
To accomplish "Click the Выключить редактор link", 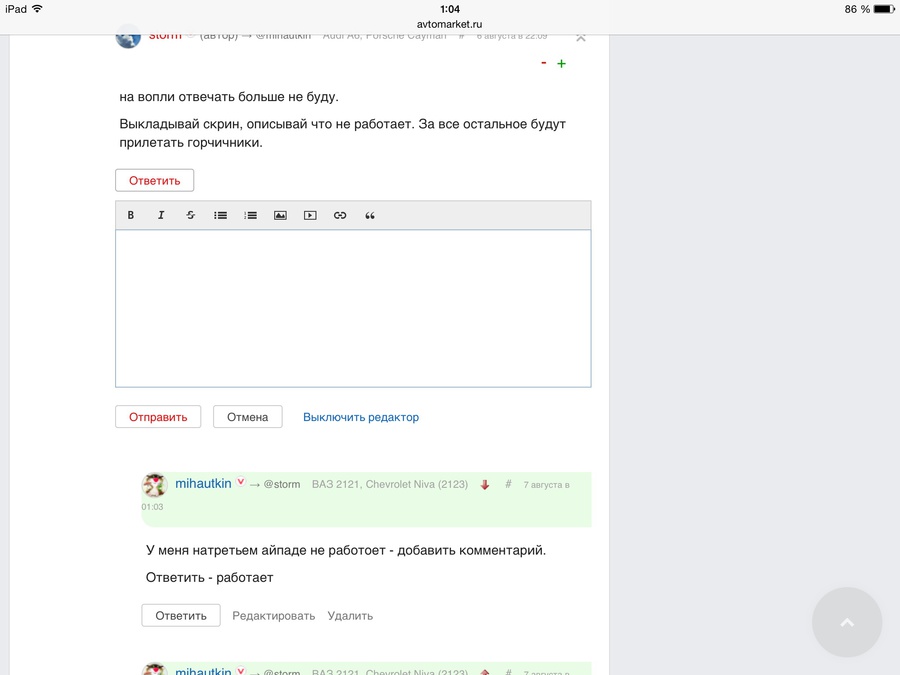I will click(x=361, y=417).
